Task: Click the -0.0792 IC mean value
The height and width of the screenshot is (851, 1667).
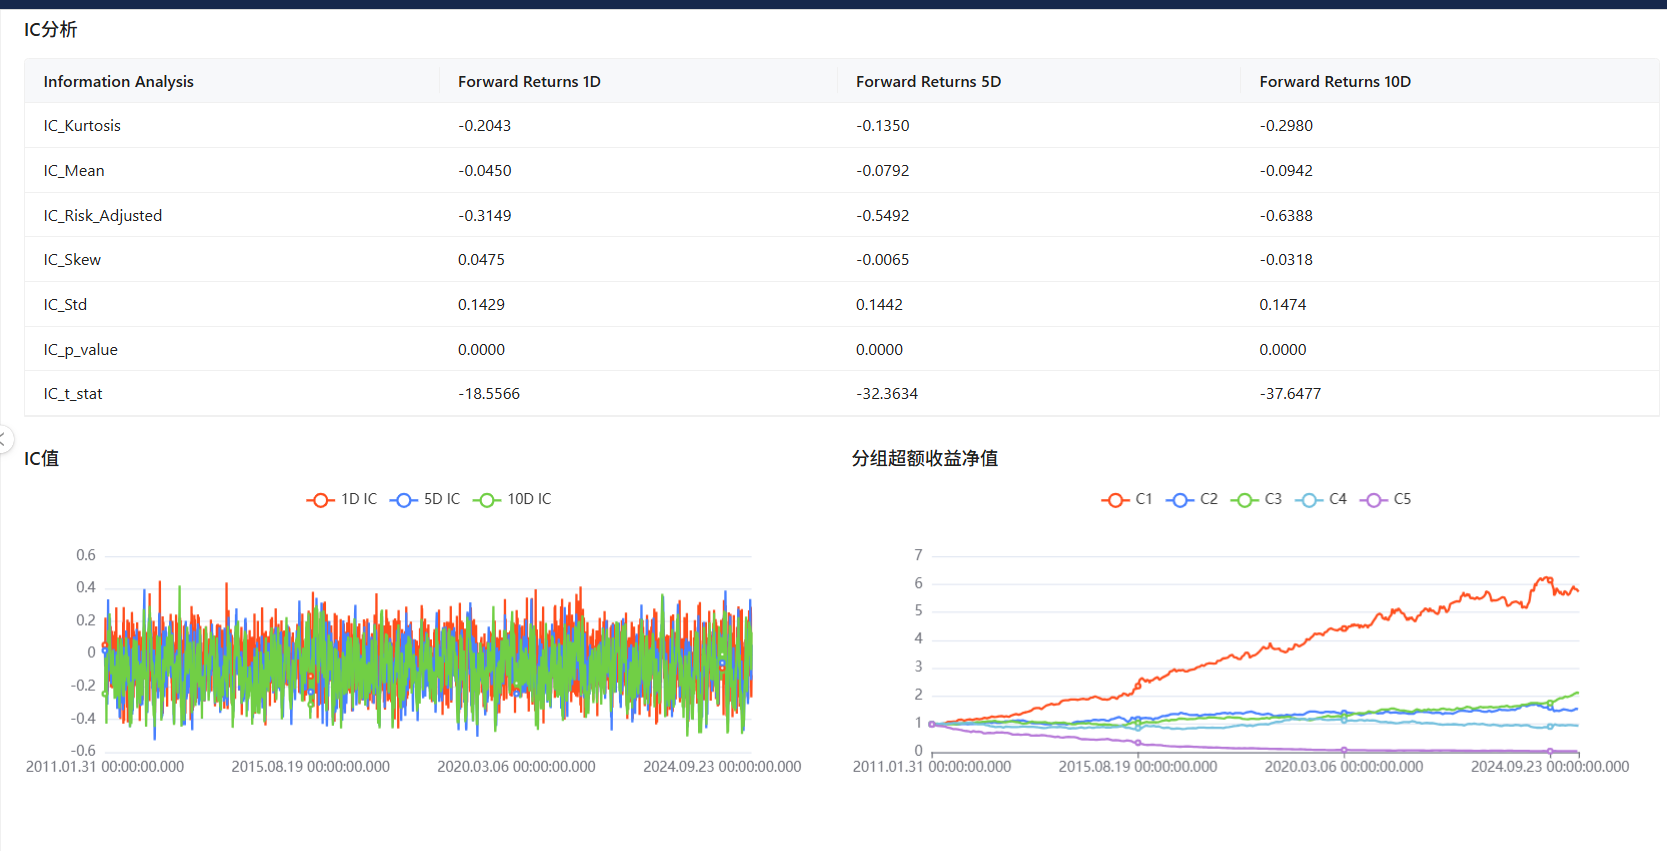Action: (883, 171)
